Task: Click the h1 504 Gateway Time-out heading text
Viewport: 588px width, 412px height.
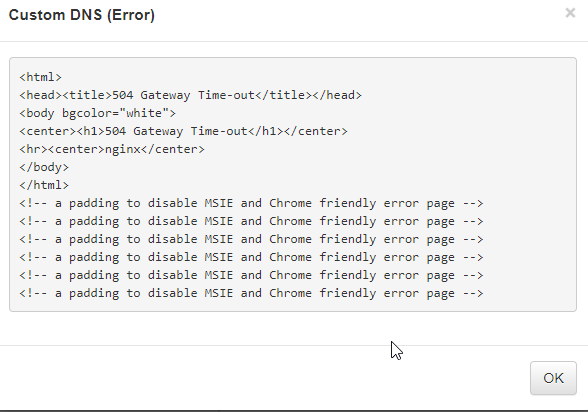Action: pyautogui.click(x=176, y=131)
